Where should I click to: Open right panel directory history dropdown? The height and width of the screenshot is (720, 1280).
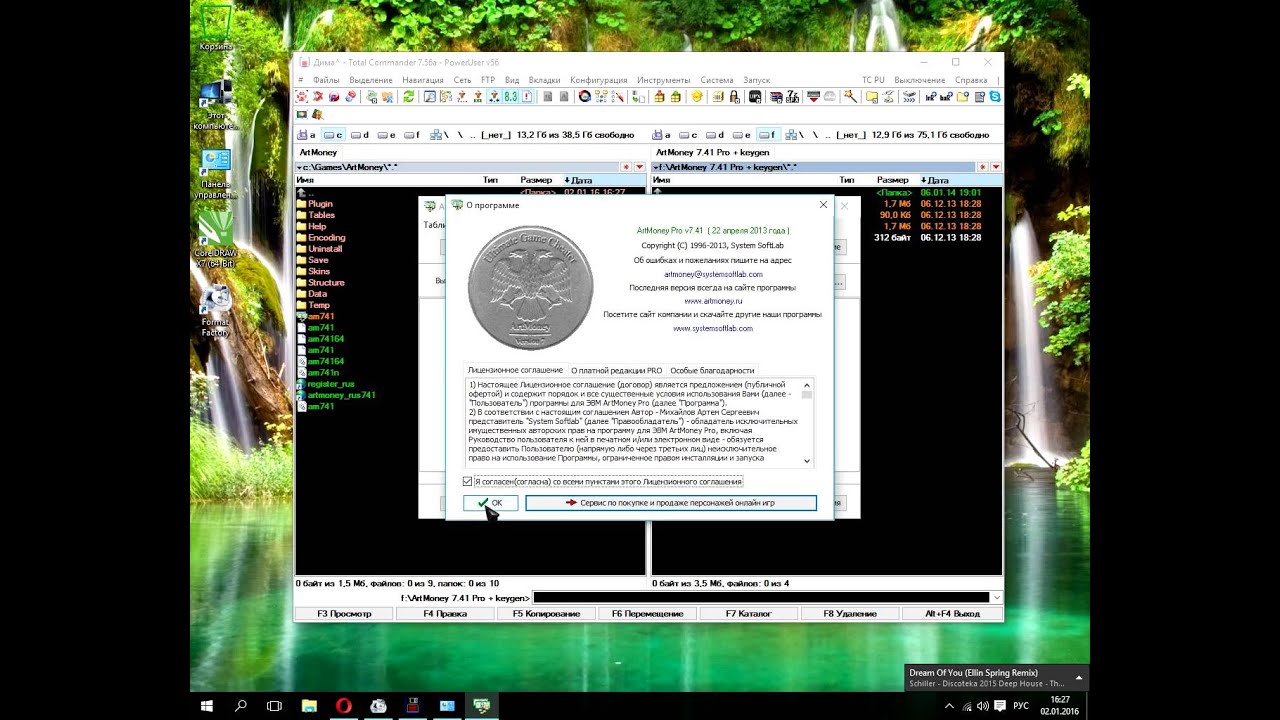click(996, 167)
